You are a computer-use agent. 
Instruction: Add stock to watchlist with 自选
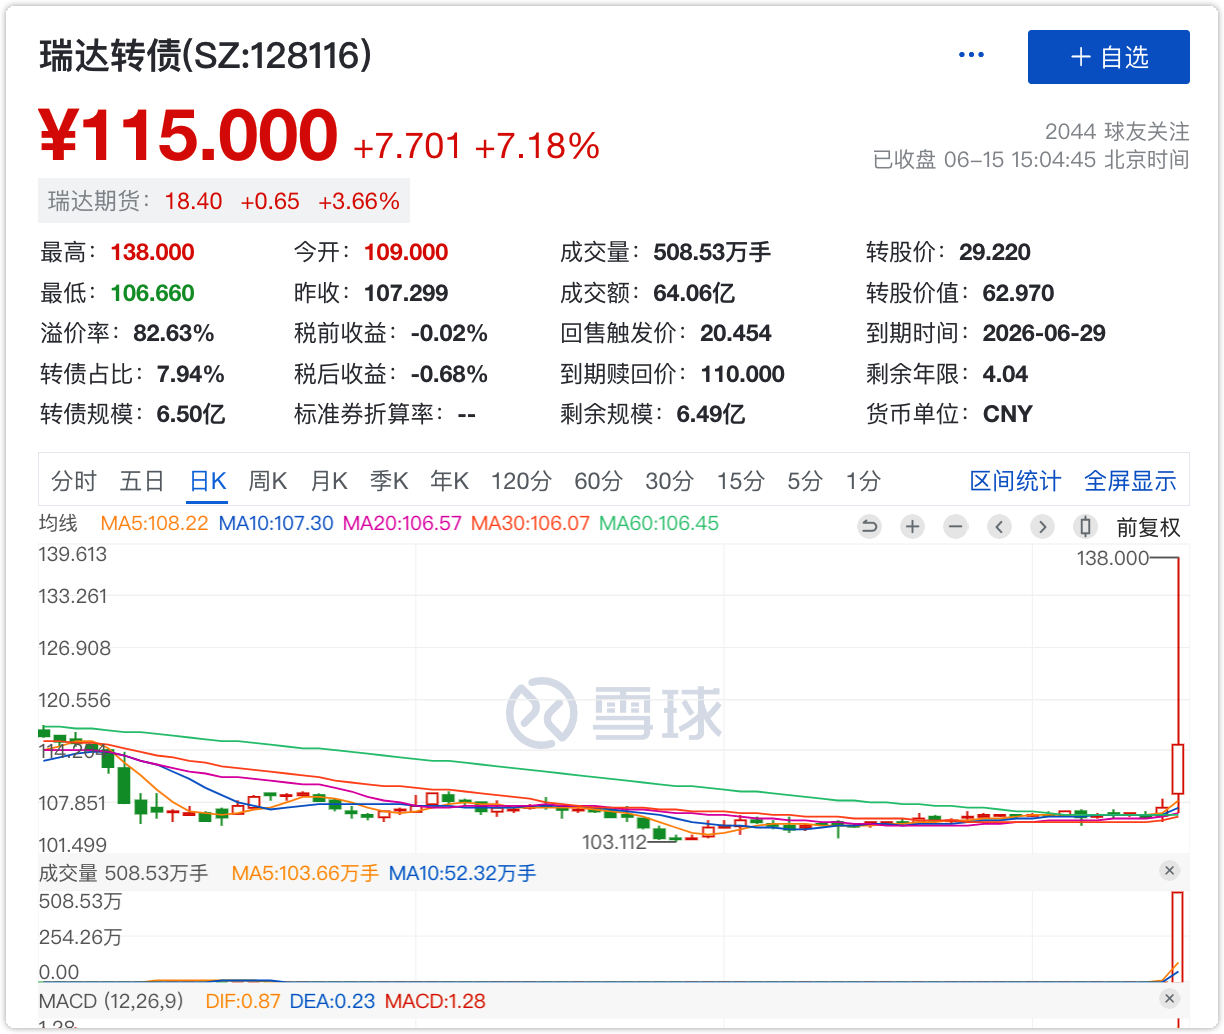pos(1108,57)
